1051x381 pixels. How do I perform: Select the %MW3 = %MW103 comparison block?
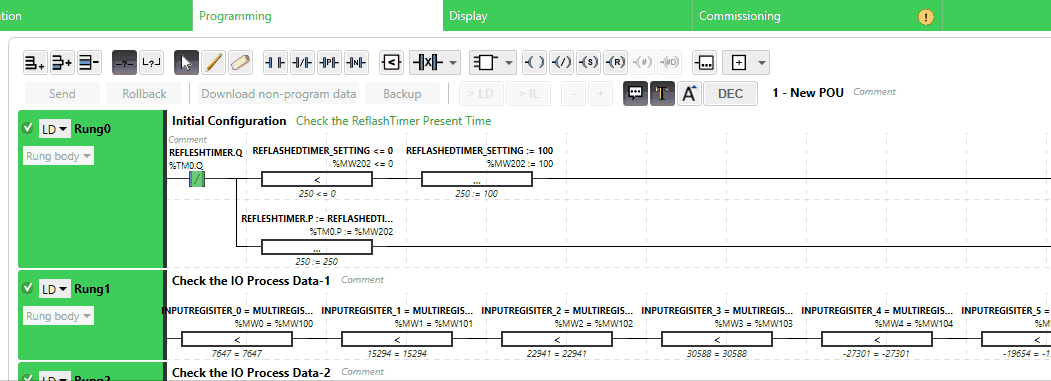pyautogui.click(x=717, y=339)
